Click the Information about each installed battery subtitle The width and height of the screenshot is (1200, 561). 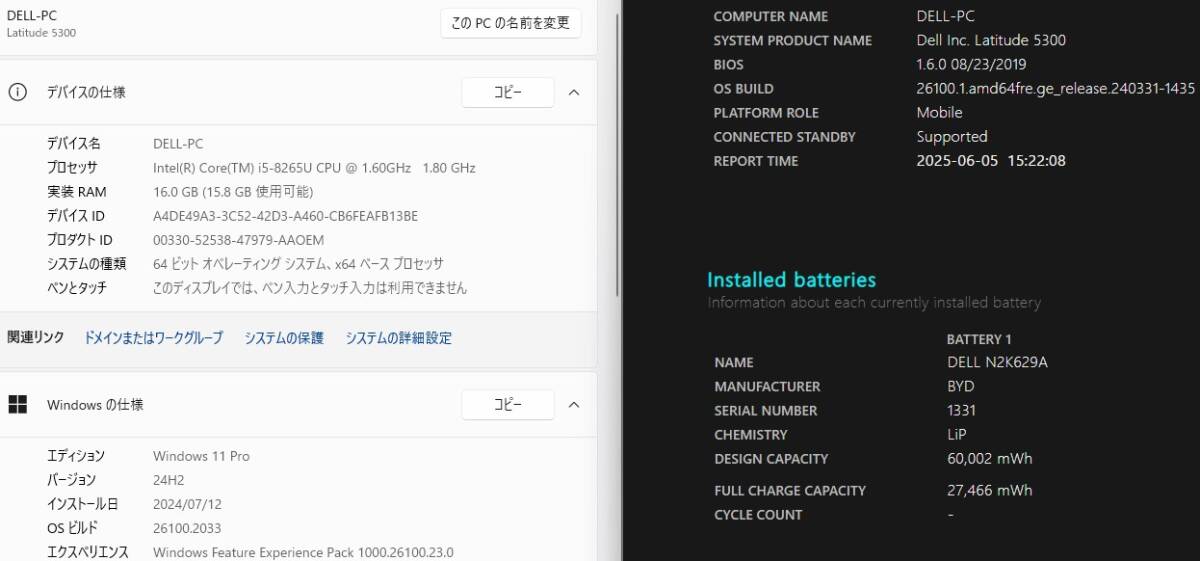(x=874, y=302)
